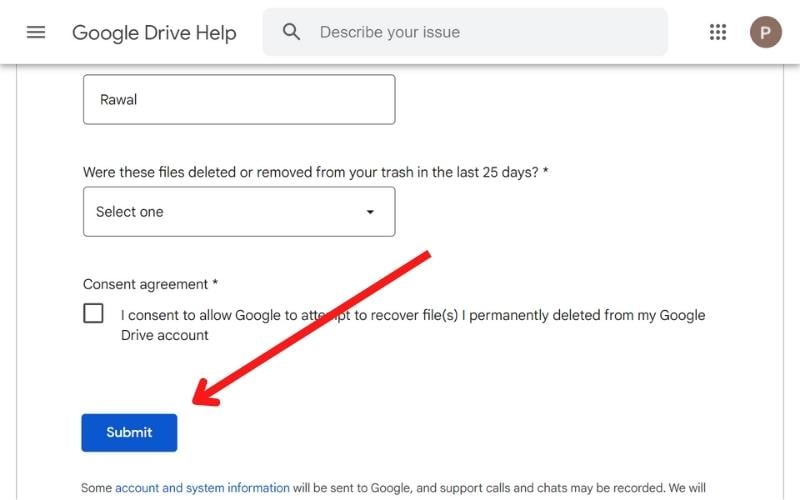This screenshot has width=800, height=500.
Task: Open the profile avatar labeled P
Action: [765, 32]
